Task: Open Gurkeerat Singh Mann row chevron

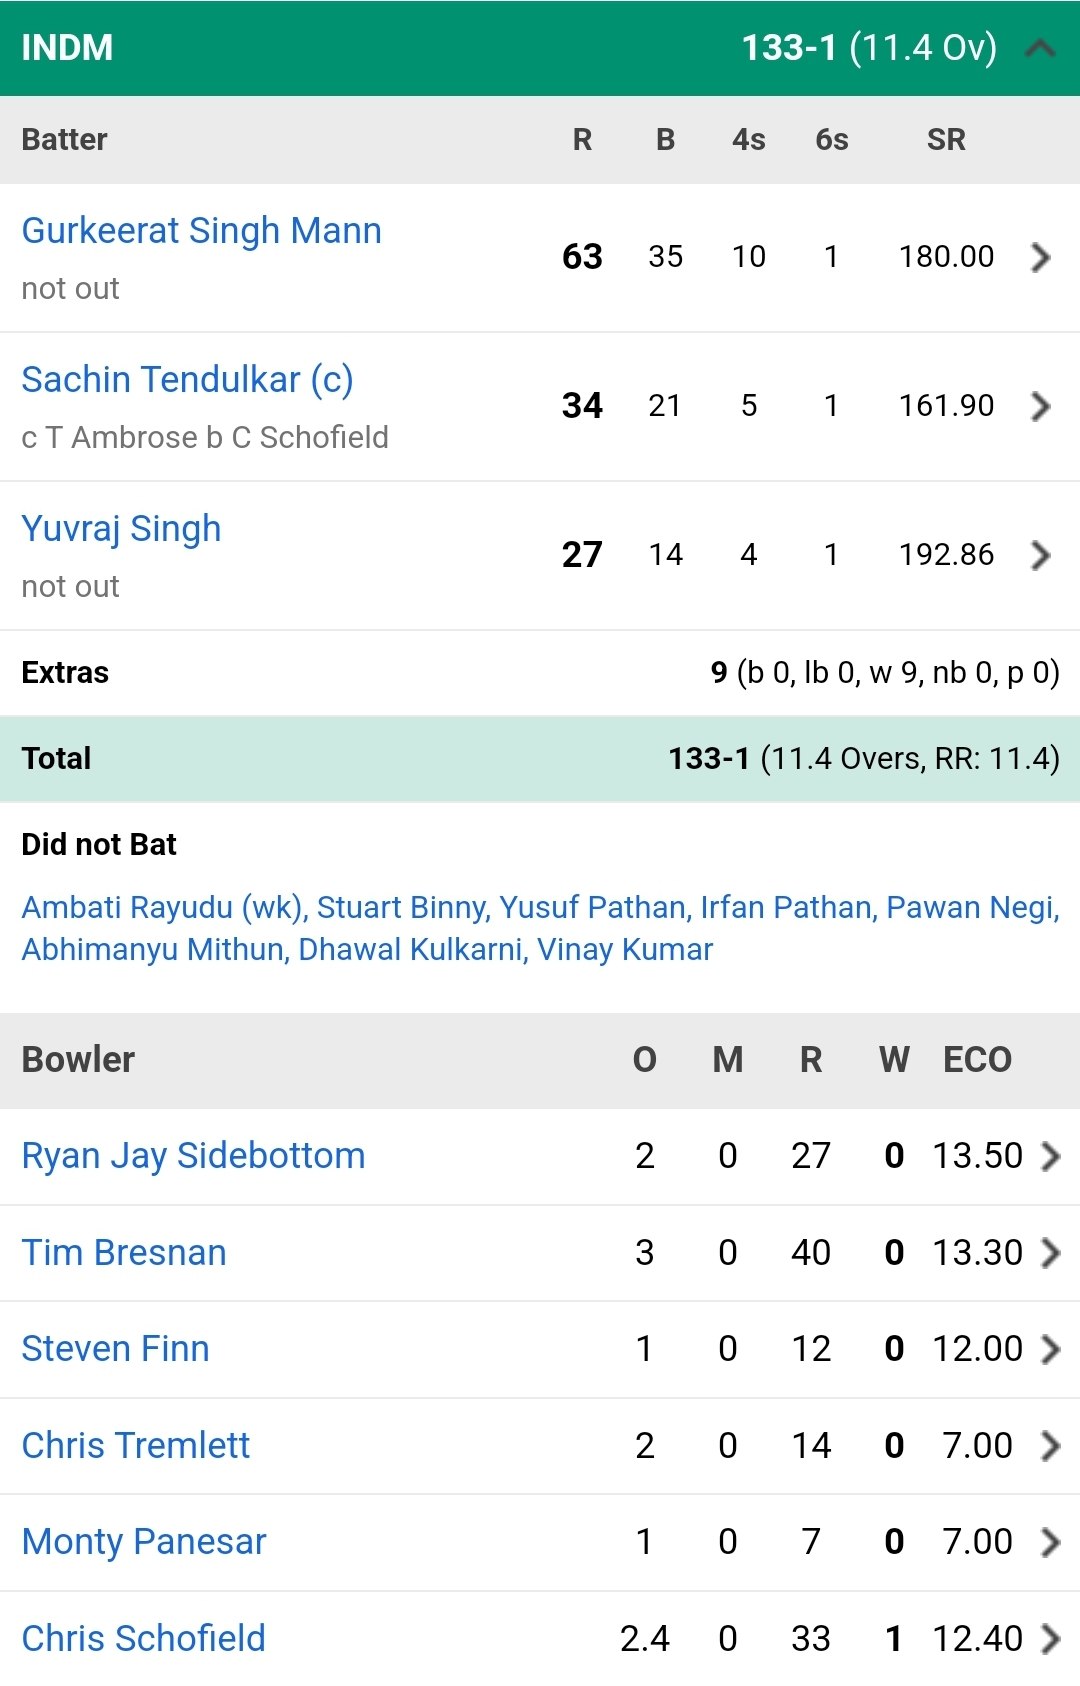Action: (1040, 257)
